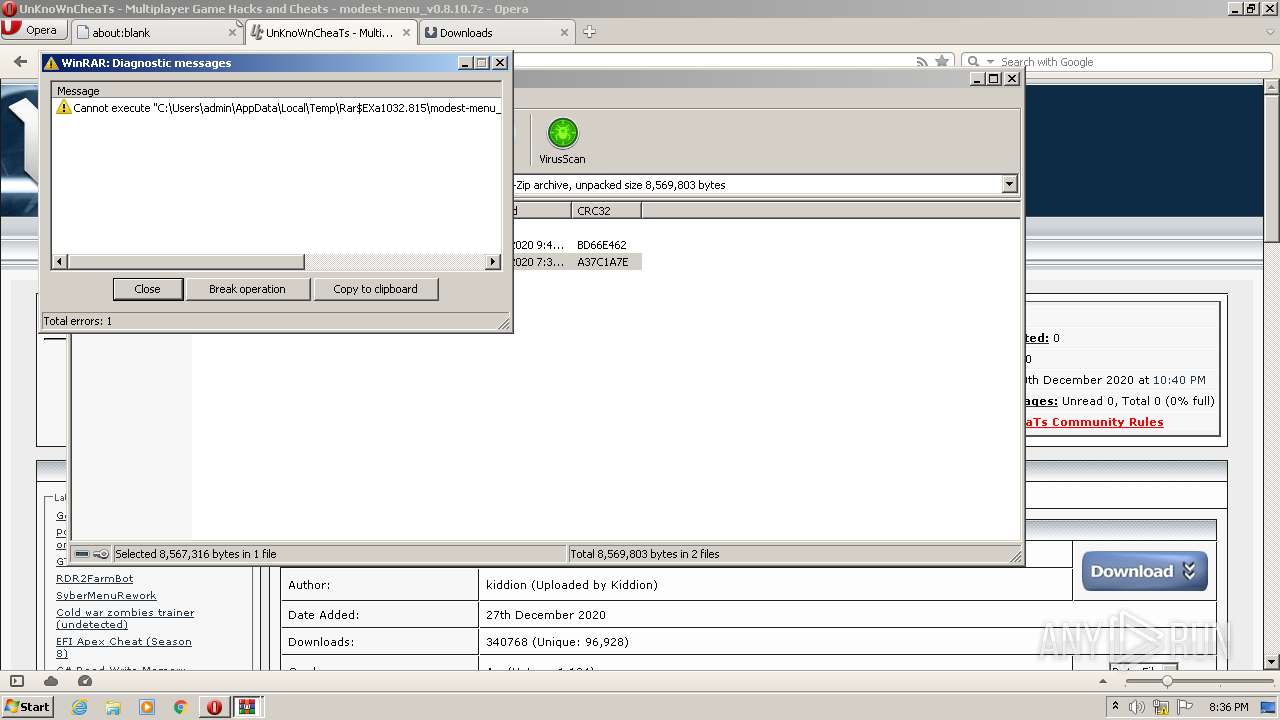This screenshot has height=720, width=1280.
Task: Close the WinRAR diagnostic messages dialog
Action: point(147,289)
